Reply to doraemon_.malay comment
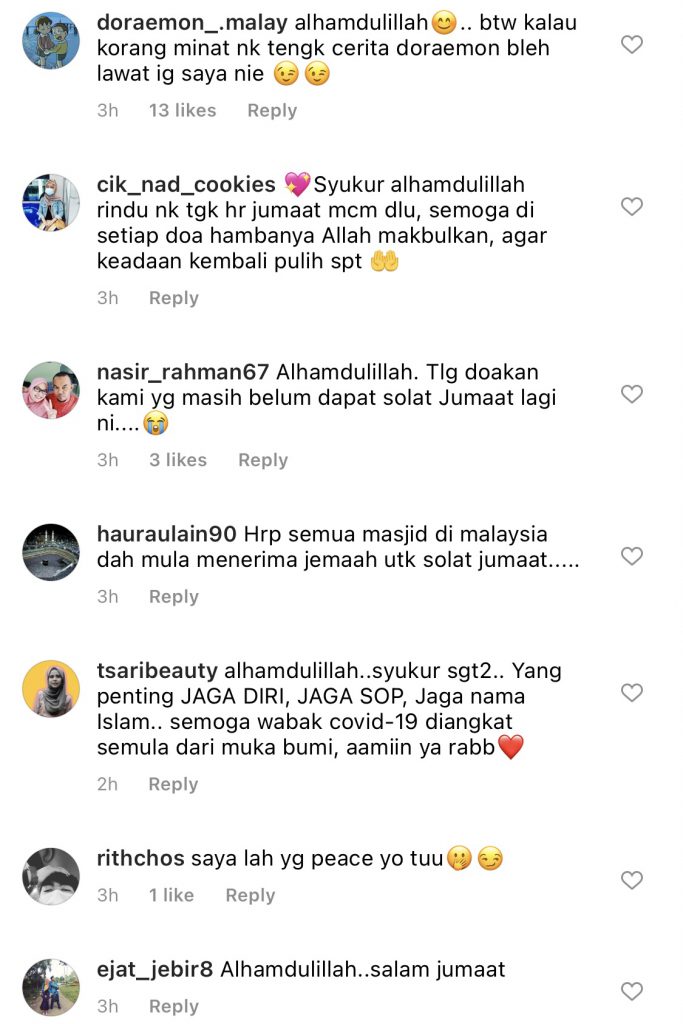The width and height of the screenshot is (683, 1024). 272,110
